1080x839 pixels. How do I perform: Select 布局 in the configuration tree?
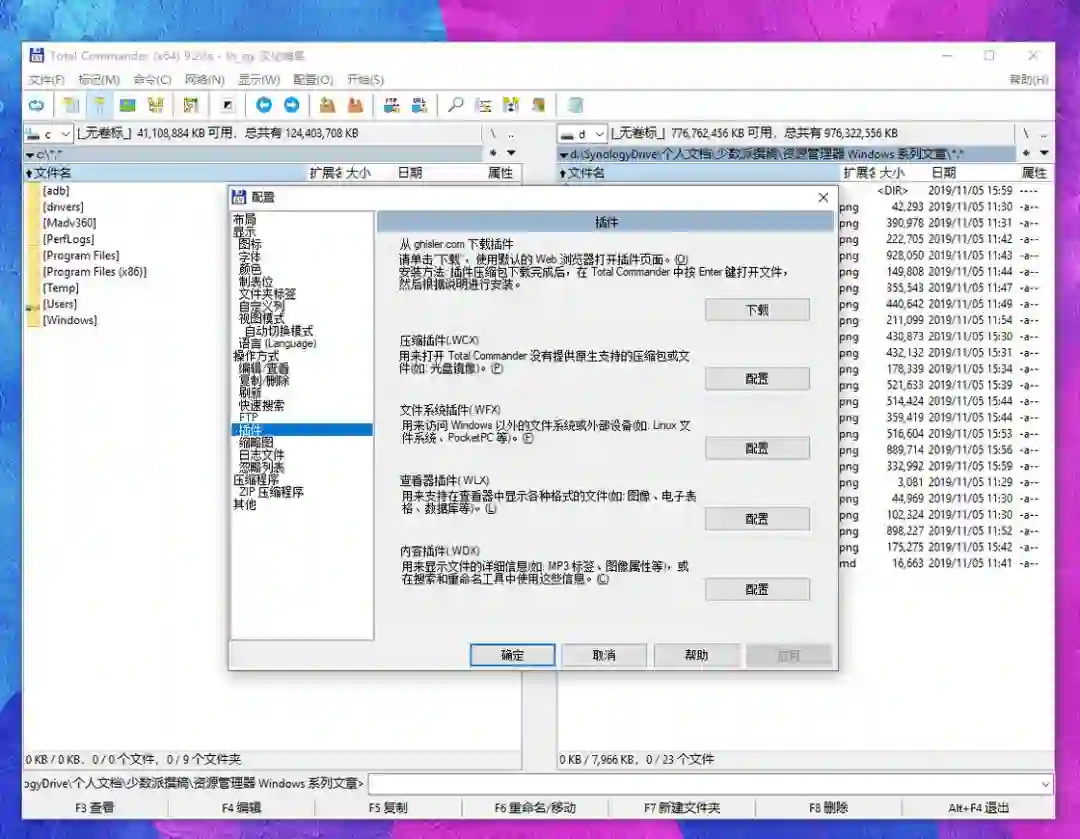pyautogui.click(x=245, y=219)
